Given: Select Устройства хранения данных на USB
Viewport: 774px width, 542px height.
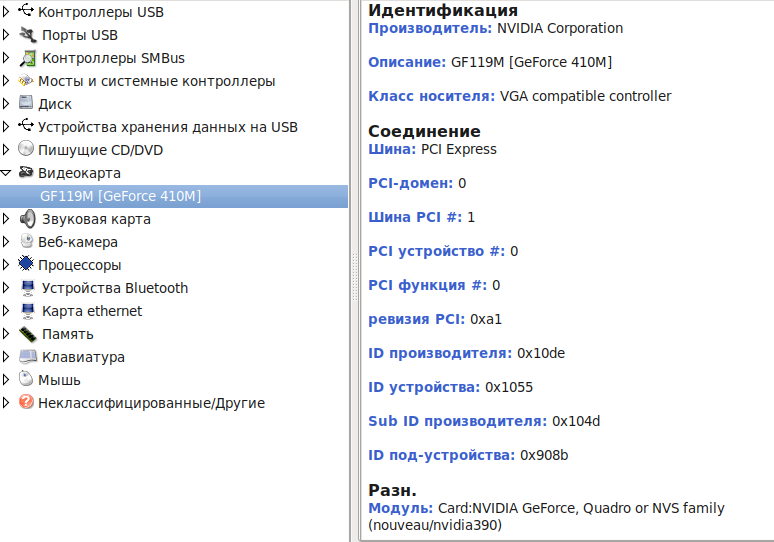Looking at the screenshot, I should pos(167,127).
